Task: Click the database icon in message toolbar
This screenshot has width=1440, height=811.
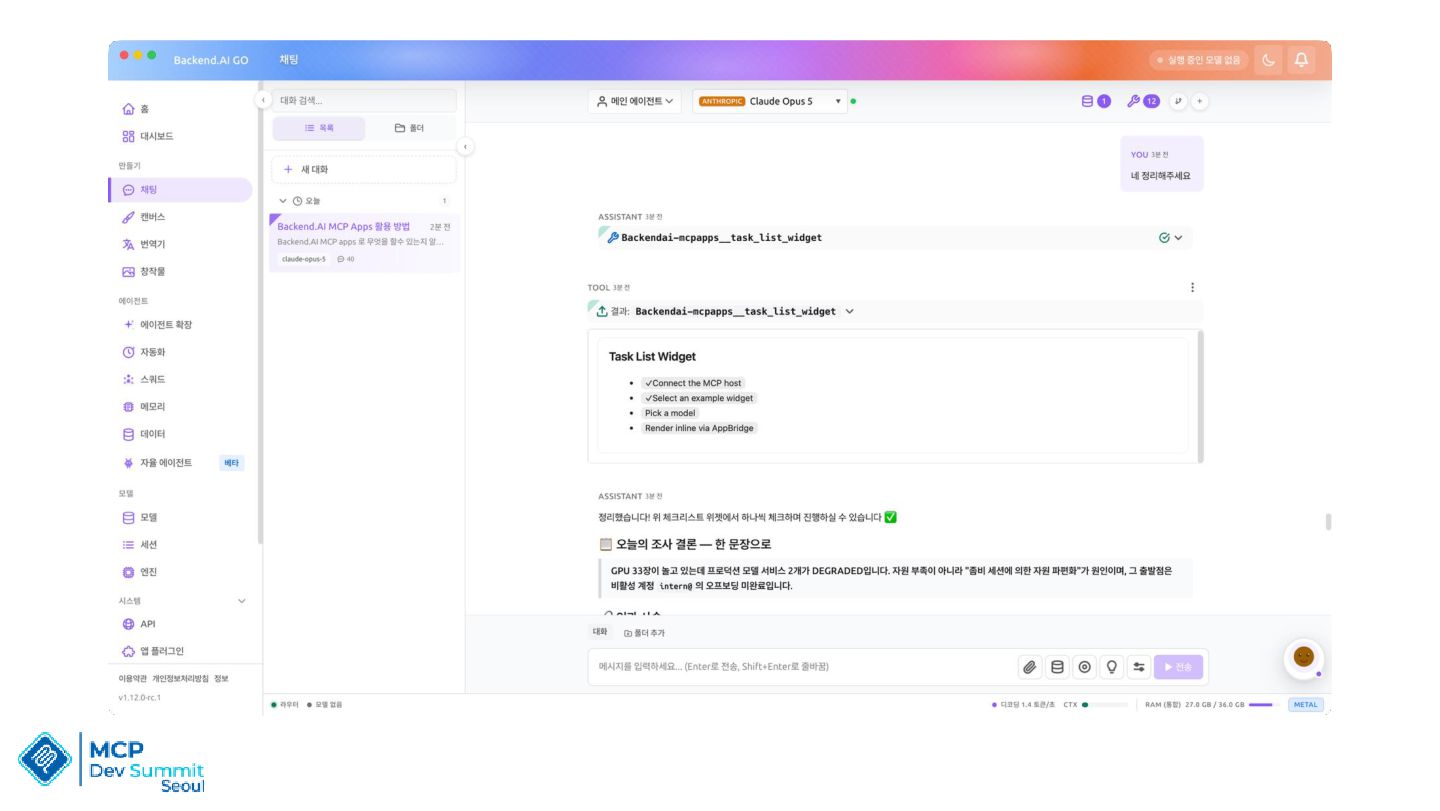Action: coord(1057,667)
